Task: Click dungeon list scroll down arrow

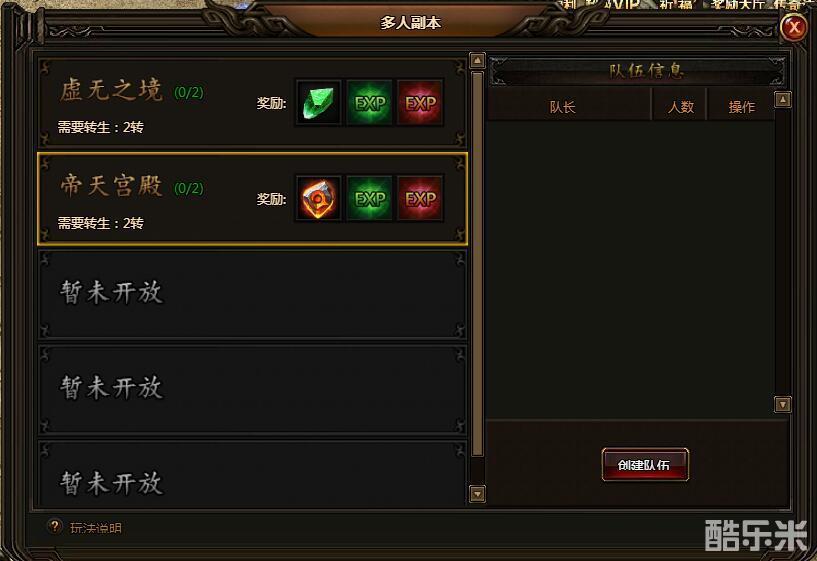Action: 477,494
